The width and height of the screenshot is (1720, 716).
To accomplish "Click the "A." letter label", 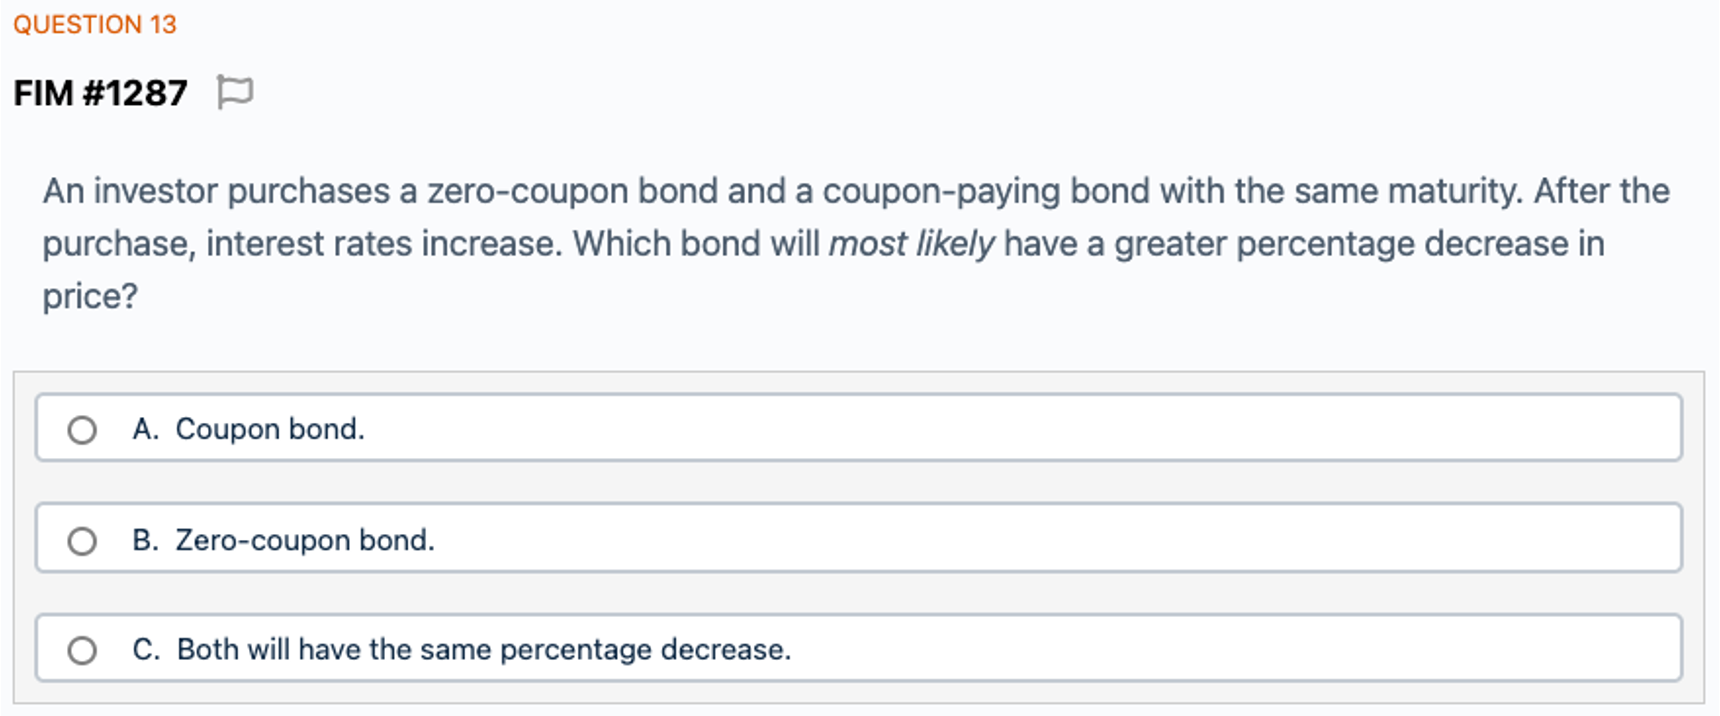I will coord(146,429).
